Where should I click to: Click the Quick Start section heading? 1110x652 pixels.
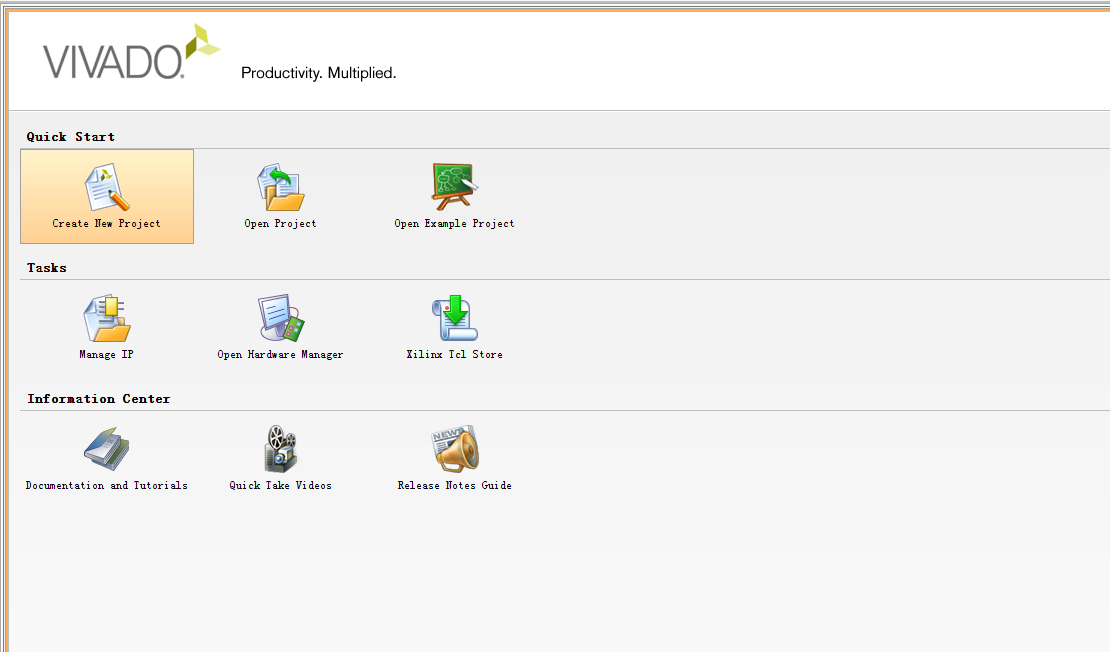coord(71,137)
